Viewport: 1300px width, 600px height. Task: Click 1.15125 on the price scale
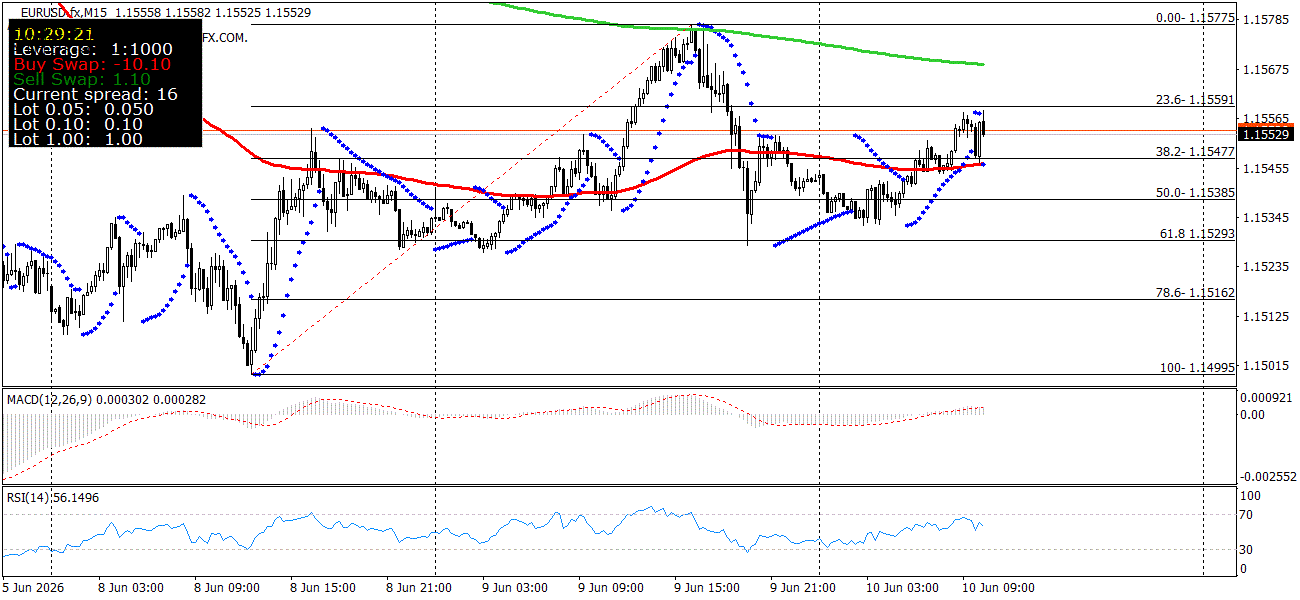tap(1265, 316)
